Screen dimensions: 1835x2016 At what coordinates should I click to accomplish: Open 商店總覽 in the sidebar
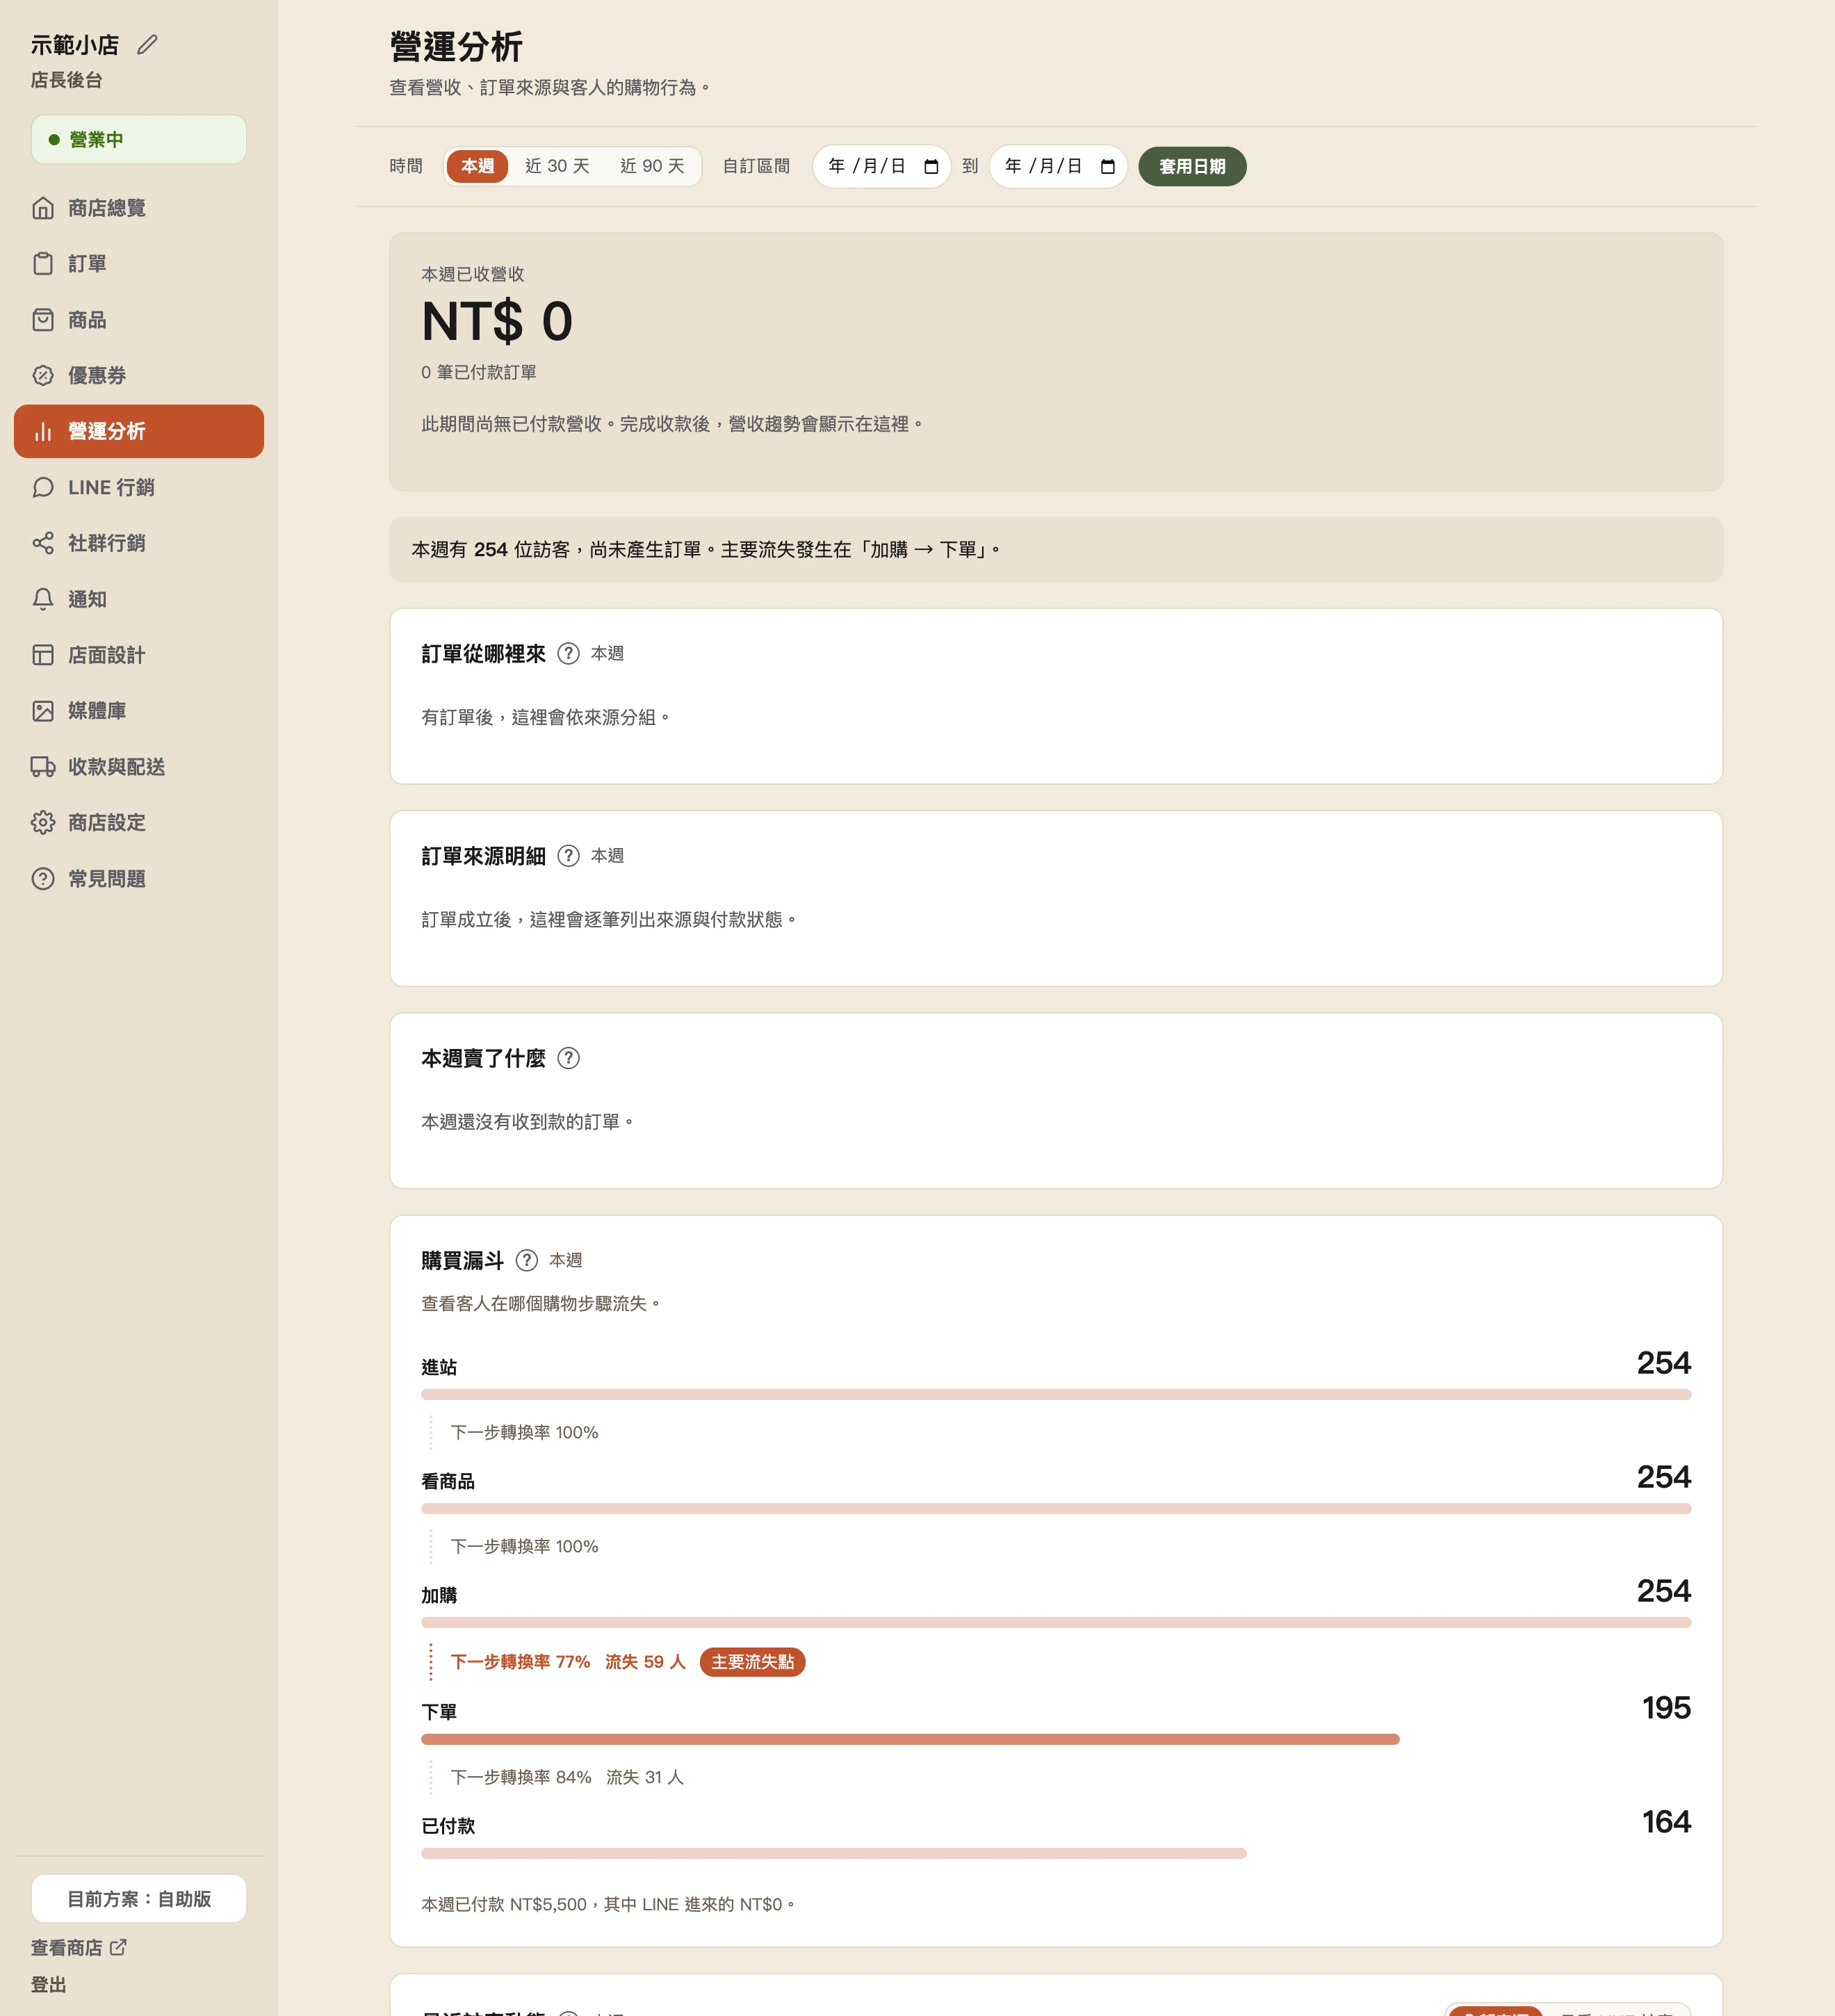pos(139,208)
